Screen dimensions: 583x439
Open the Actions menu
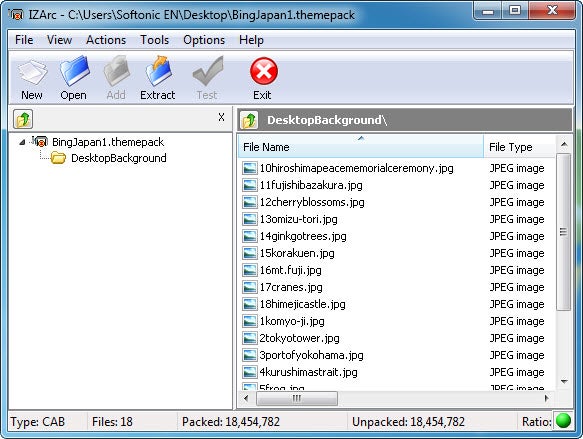106,40
